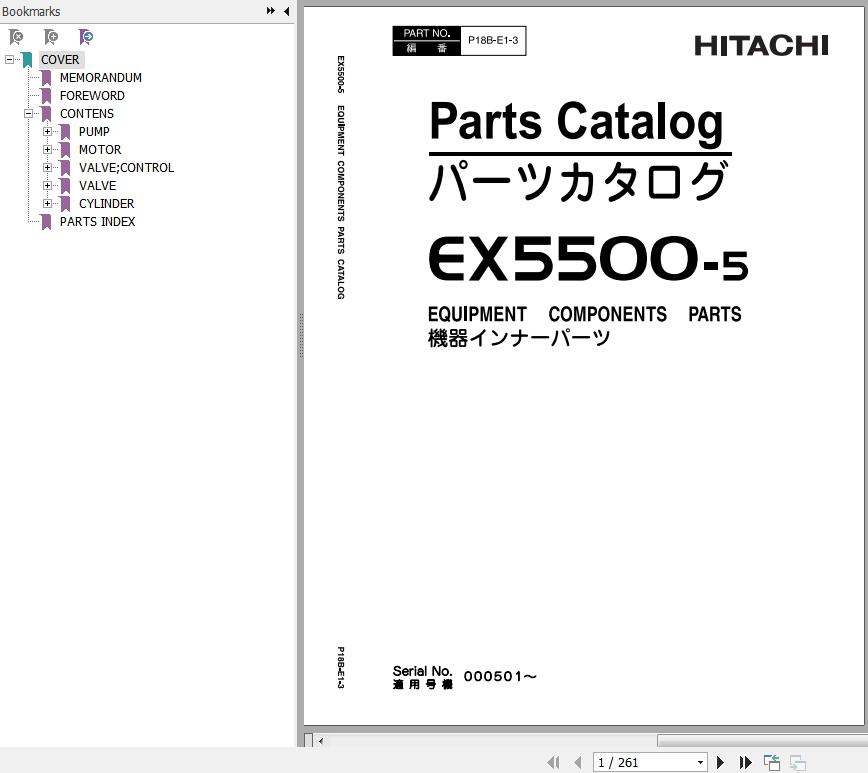Click the previous view navigation icon
The width and height of the screenshot is (868, 773).
pyautogui.click(x=772, y=762)
